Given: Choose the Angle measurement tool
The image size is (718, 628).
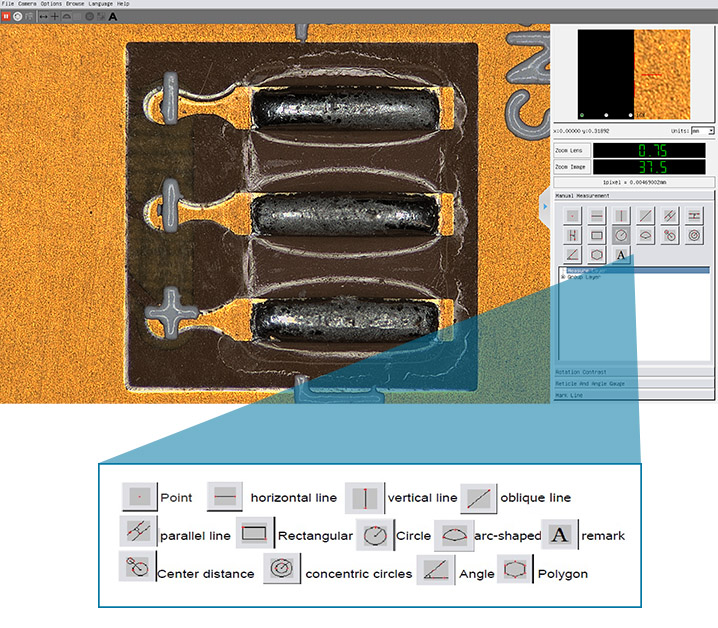Looking at the screenshot, I should coord(572,255).
